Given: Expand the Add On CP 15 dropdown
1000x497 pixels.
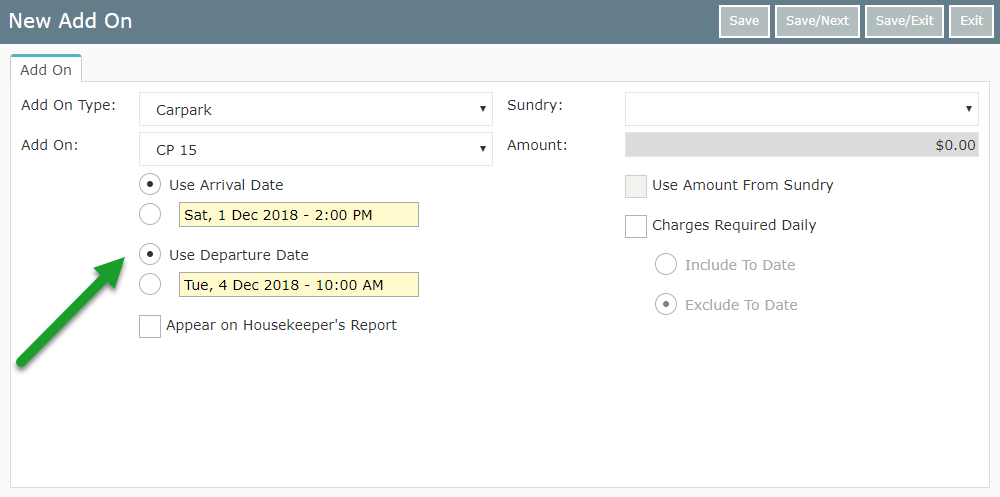Looking at the screenshot, I should (316, 149).
